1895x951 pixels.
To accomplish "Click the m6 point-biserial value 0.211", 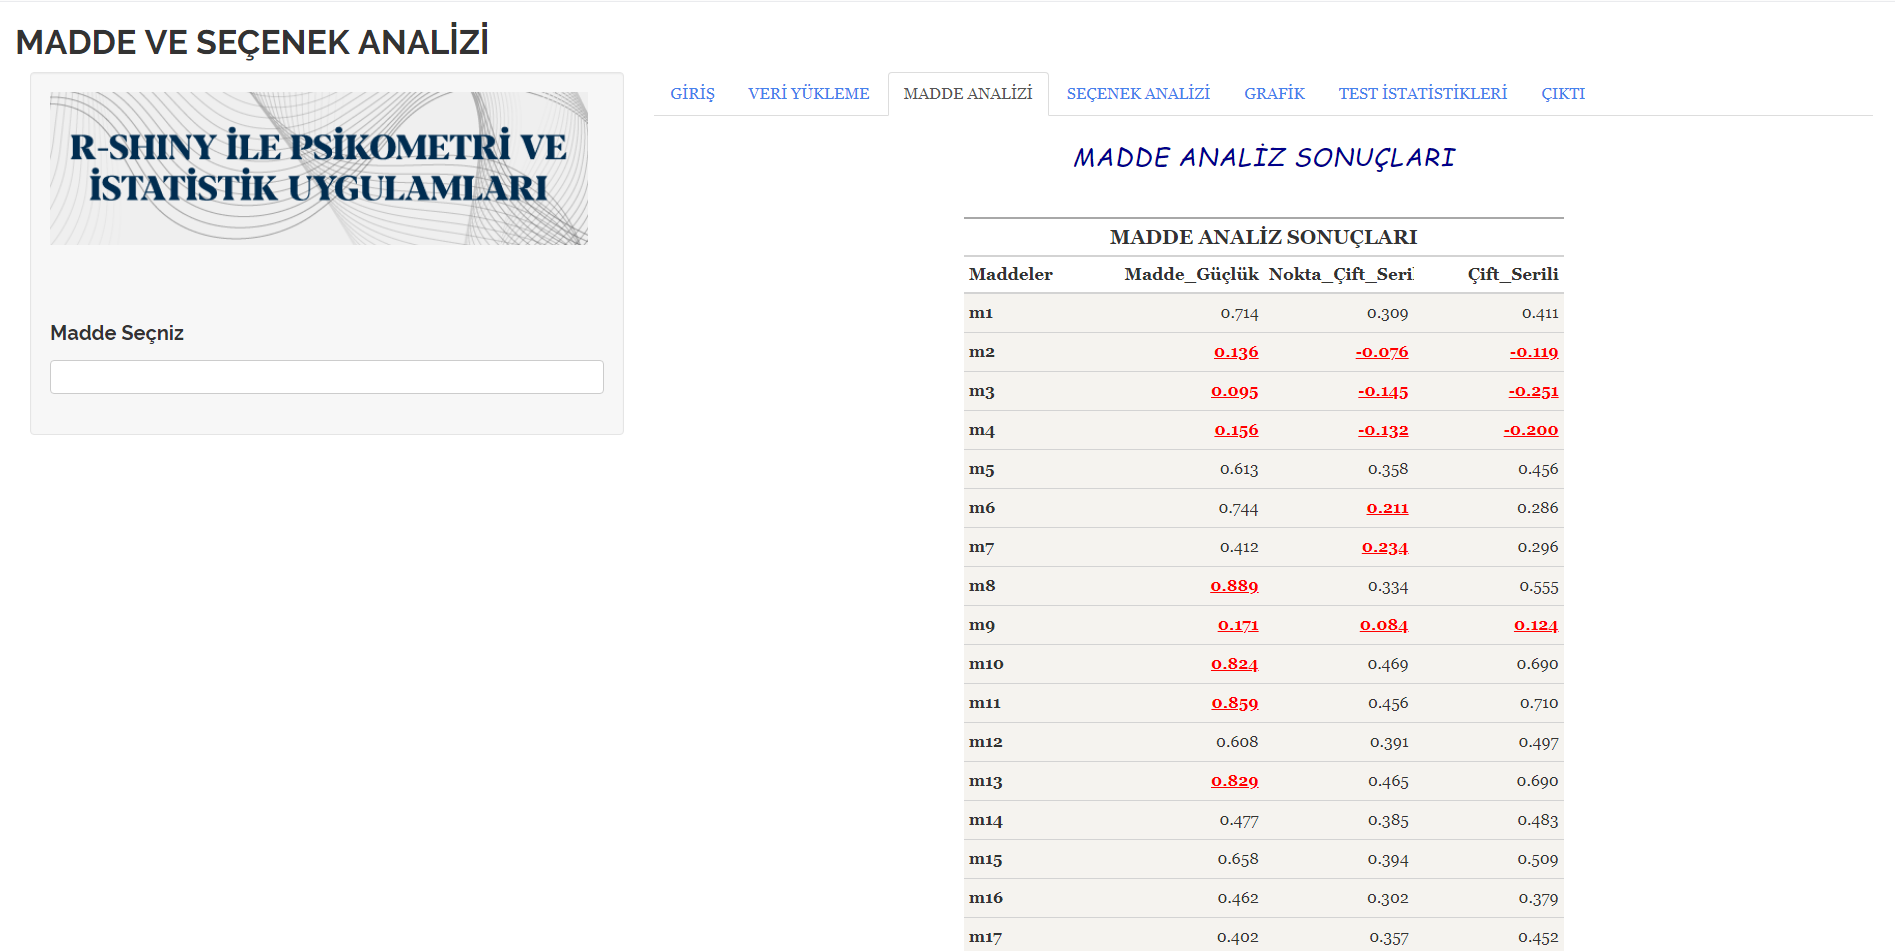I will [1387, 508].
